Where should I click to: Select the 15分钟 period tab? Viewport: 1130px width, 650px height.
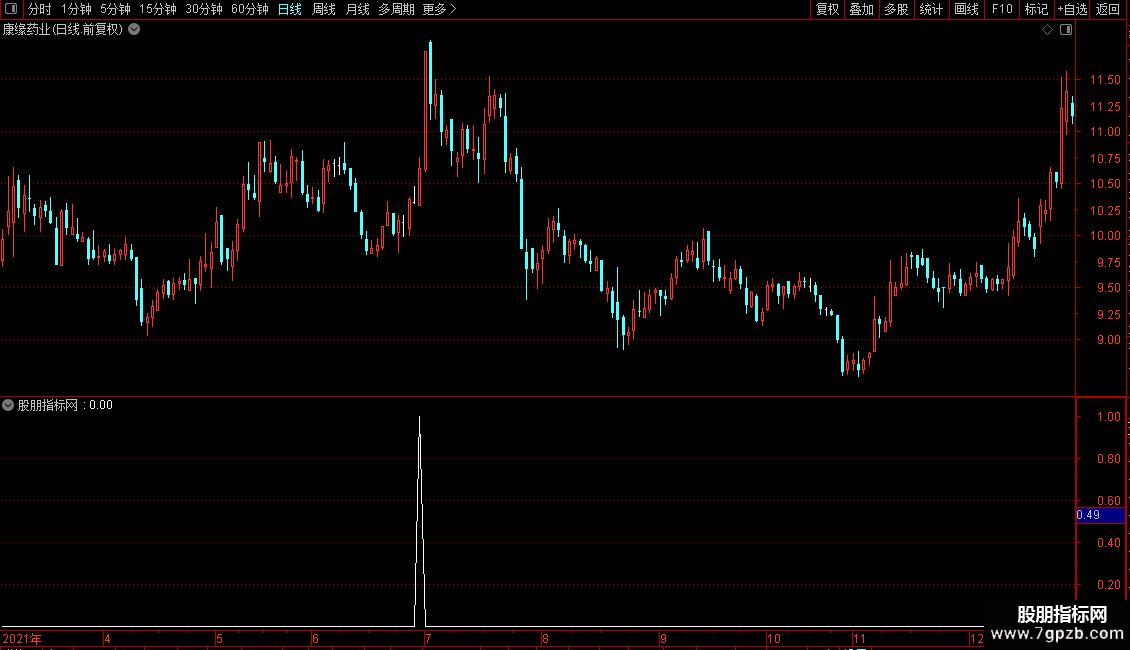157,9
